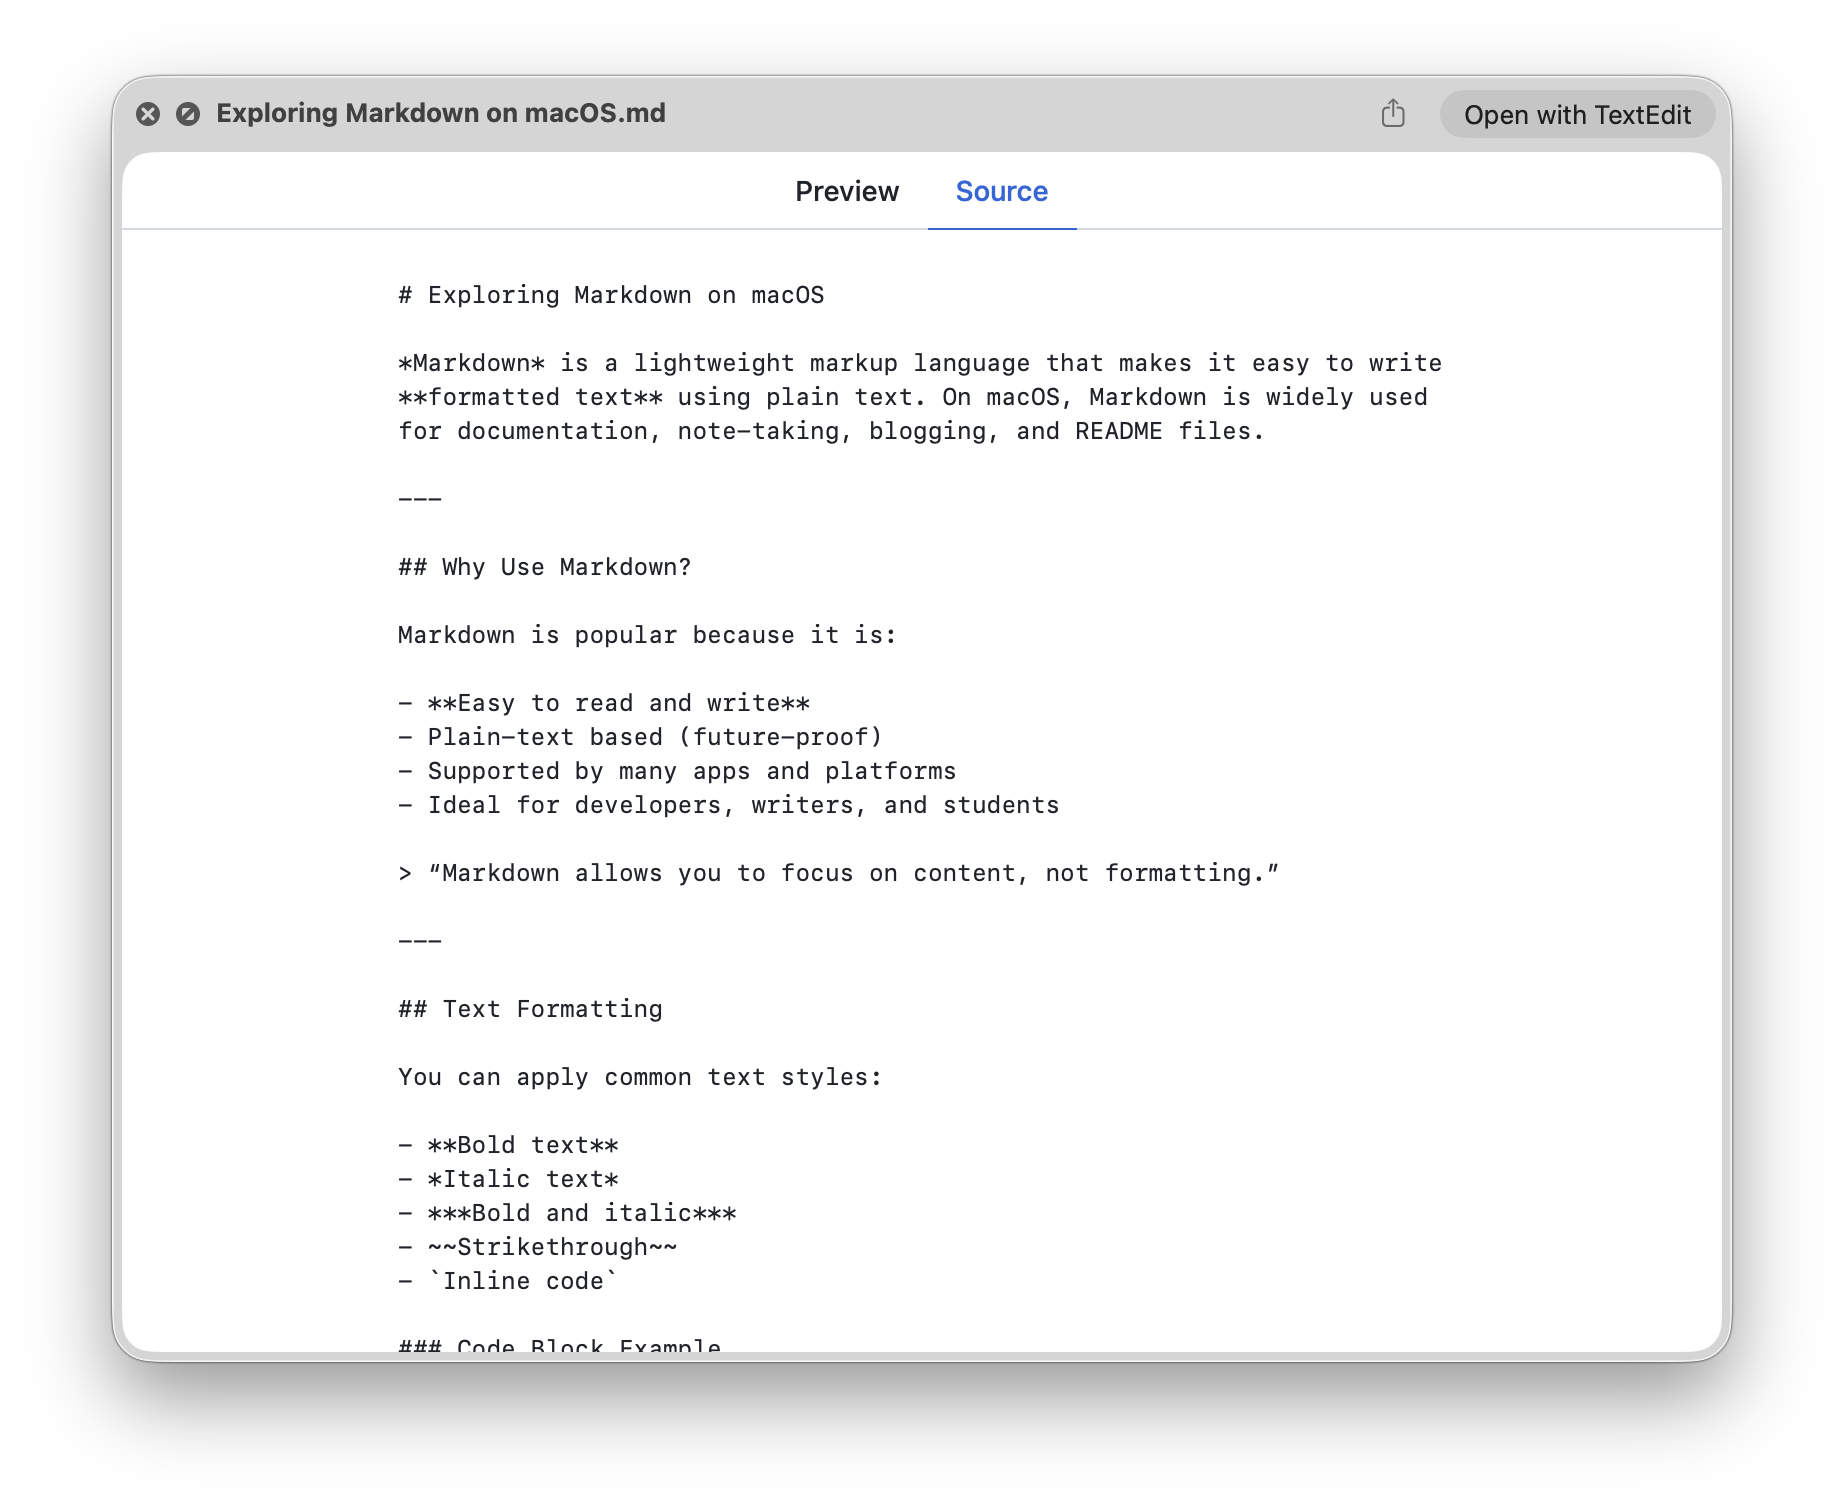Click the '# Exploring Markdown on macOS' heading line
The width and height of the screenshot is (1844, 1510).
click(611, 295)
